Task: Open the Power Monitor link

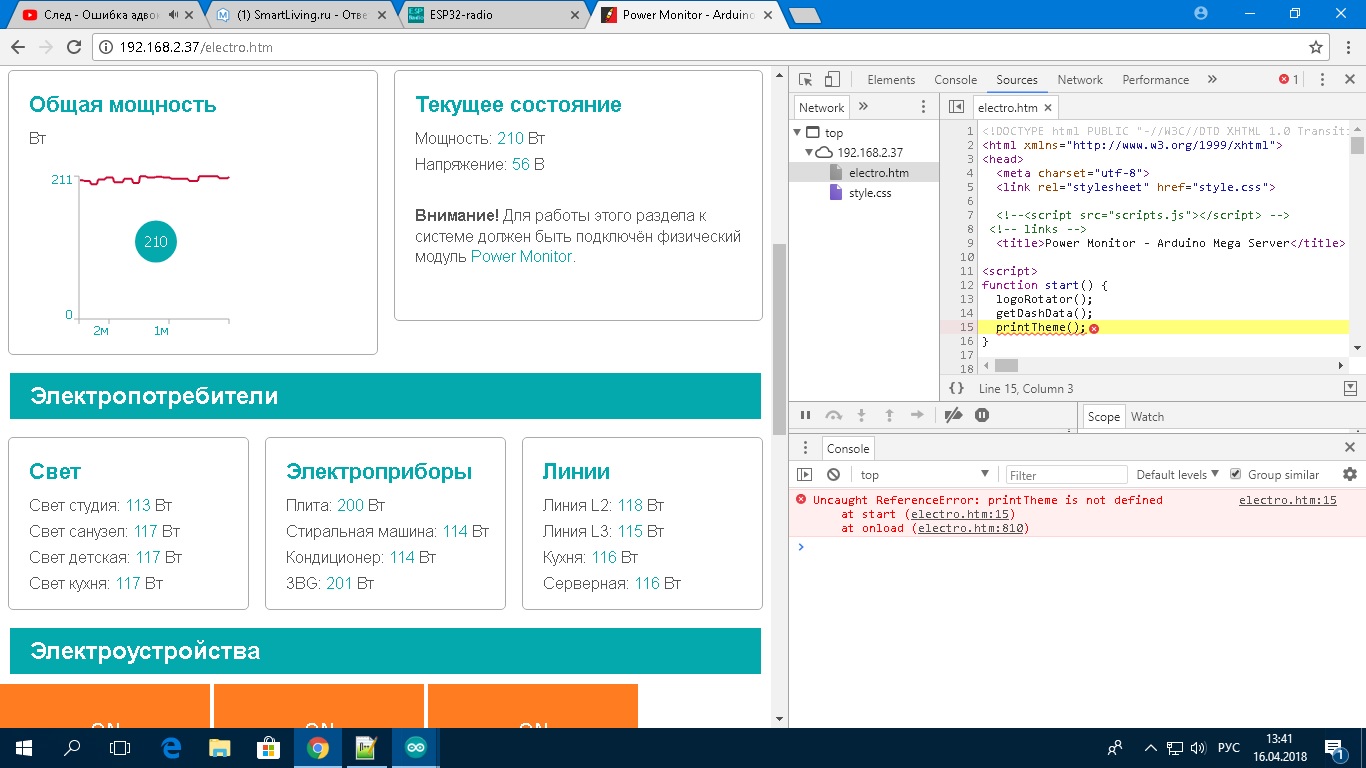Action: click(x=521, y=256)
